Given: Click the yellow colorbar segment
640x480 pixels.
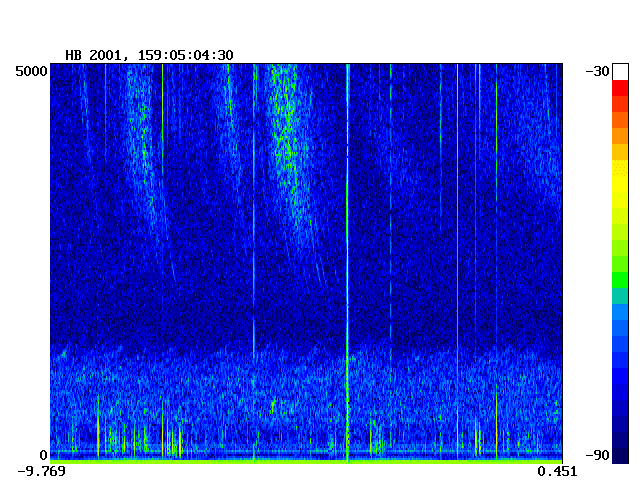Looking at the screenshot, I should point(620,184).
